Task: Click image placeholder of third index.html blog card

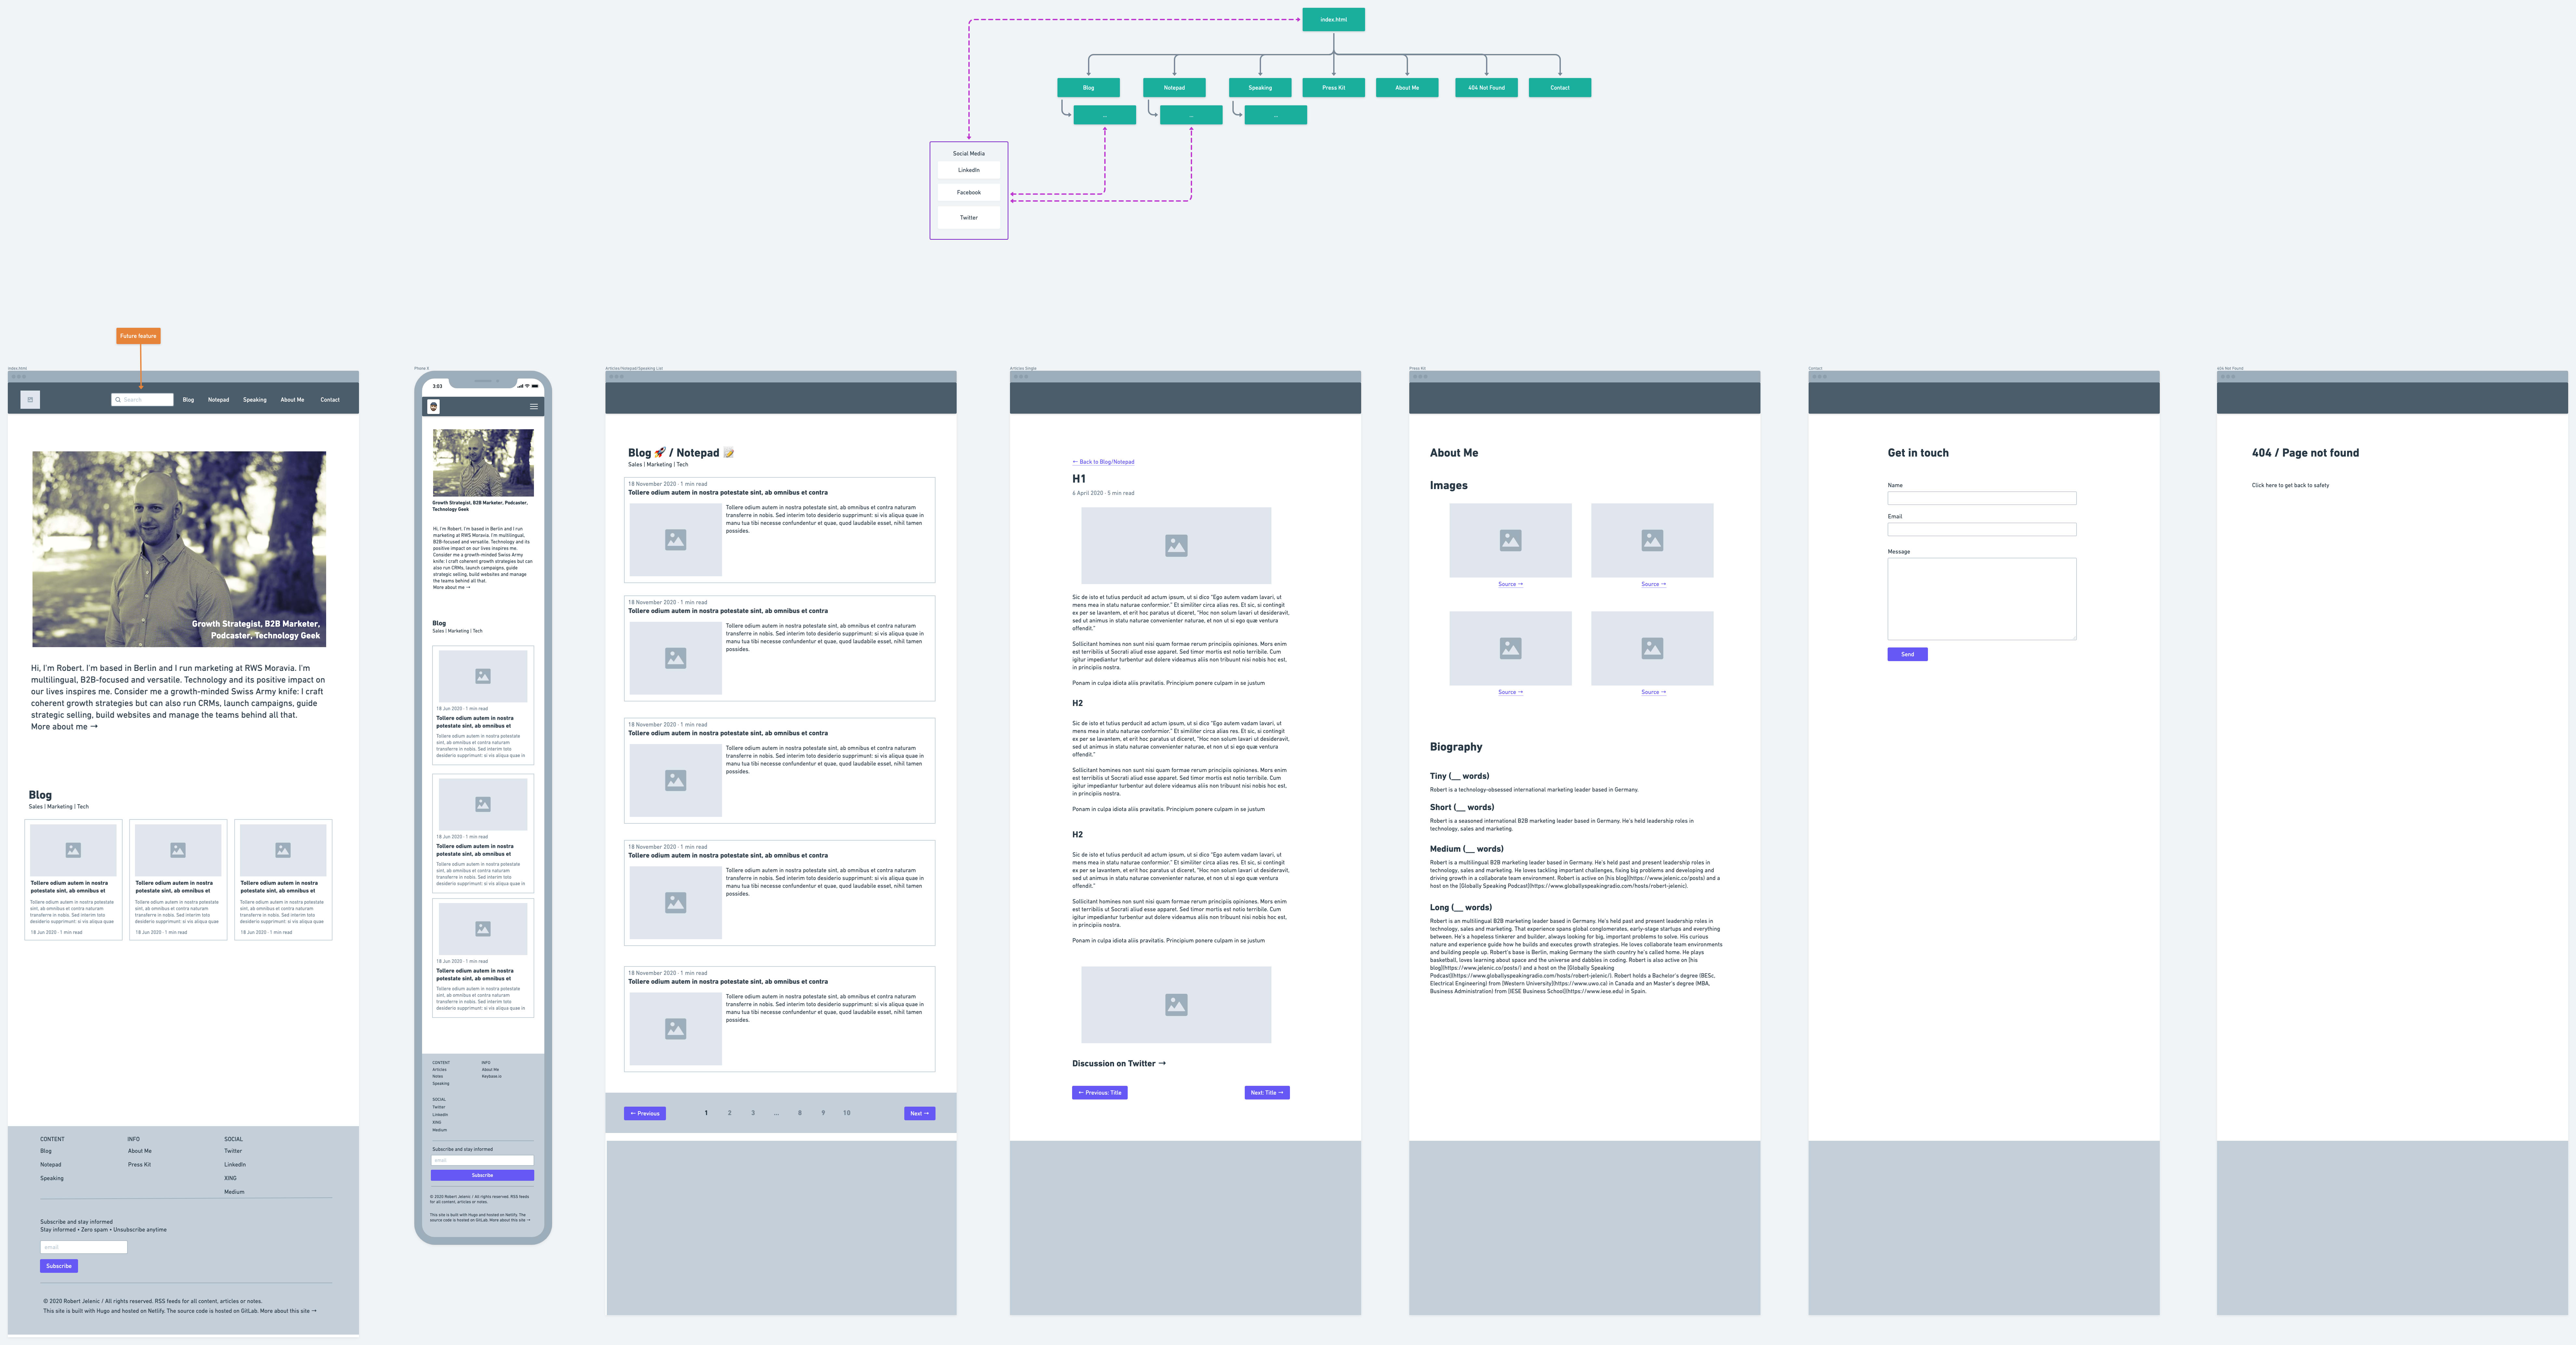Action: [x=283, y=850]
